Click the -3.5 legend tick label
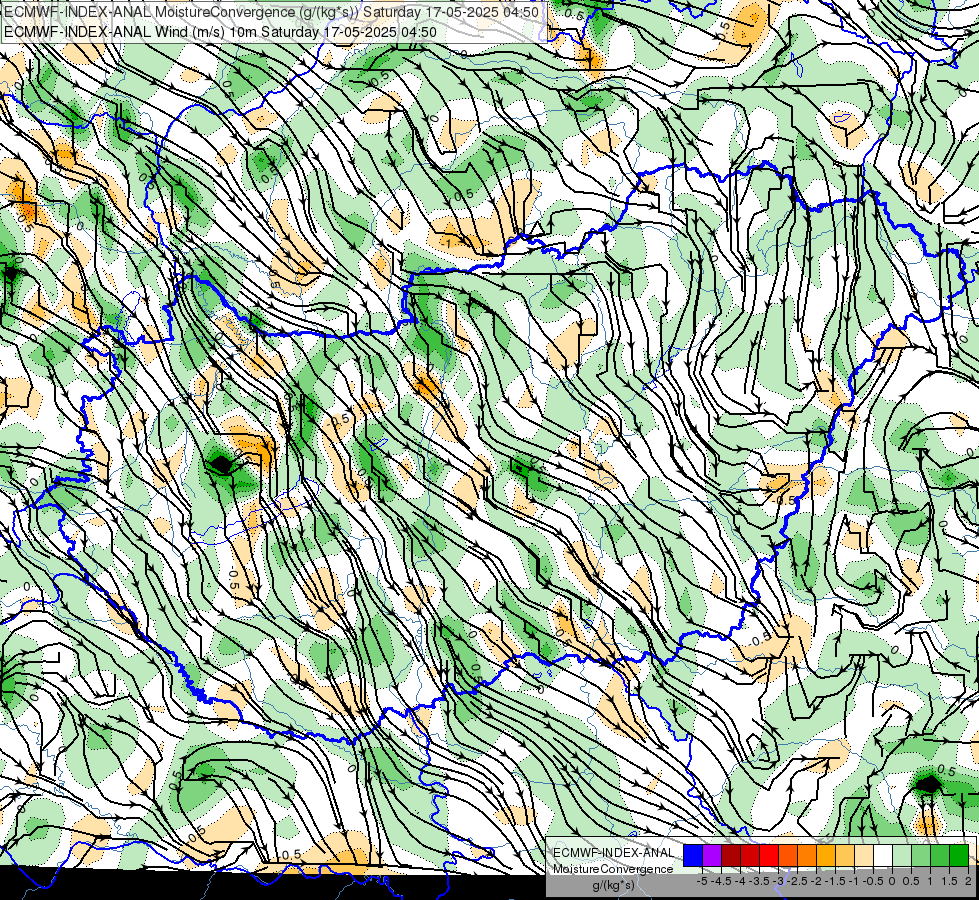The height and width of the screenshot is (900, 979). tap(759, 881)
